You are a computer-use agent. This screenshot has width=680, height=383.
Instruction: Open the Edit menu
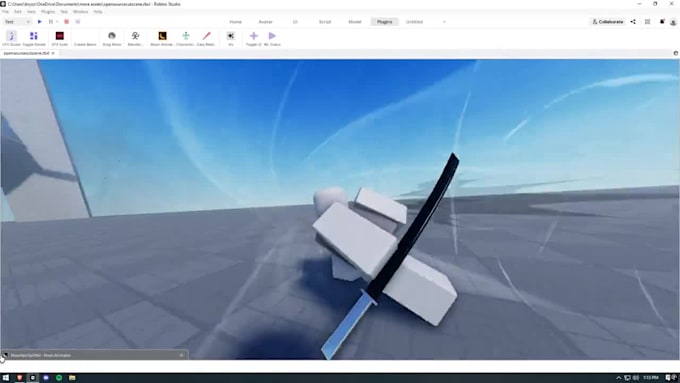tap(18, 12)
